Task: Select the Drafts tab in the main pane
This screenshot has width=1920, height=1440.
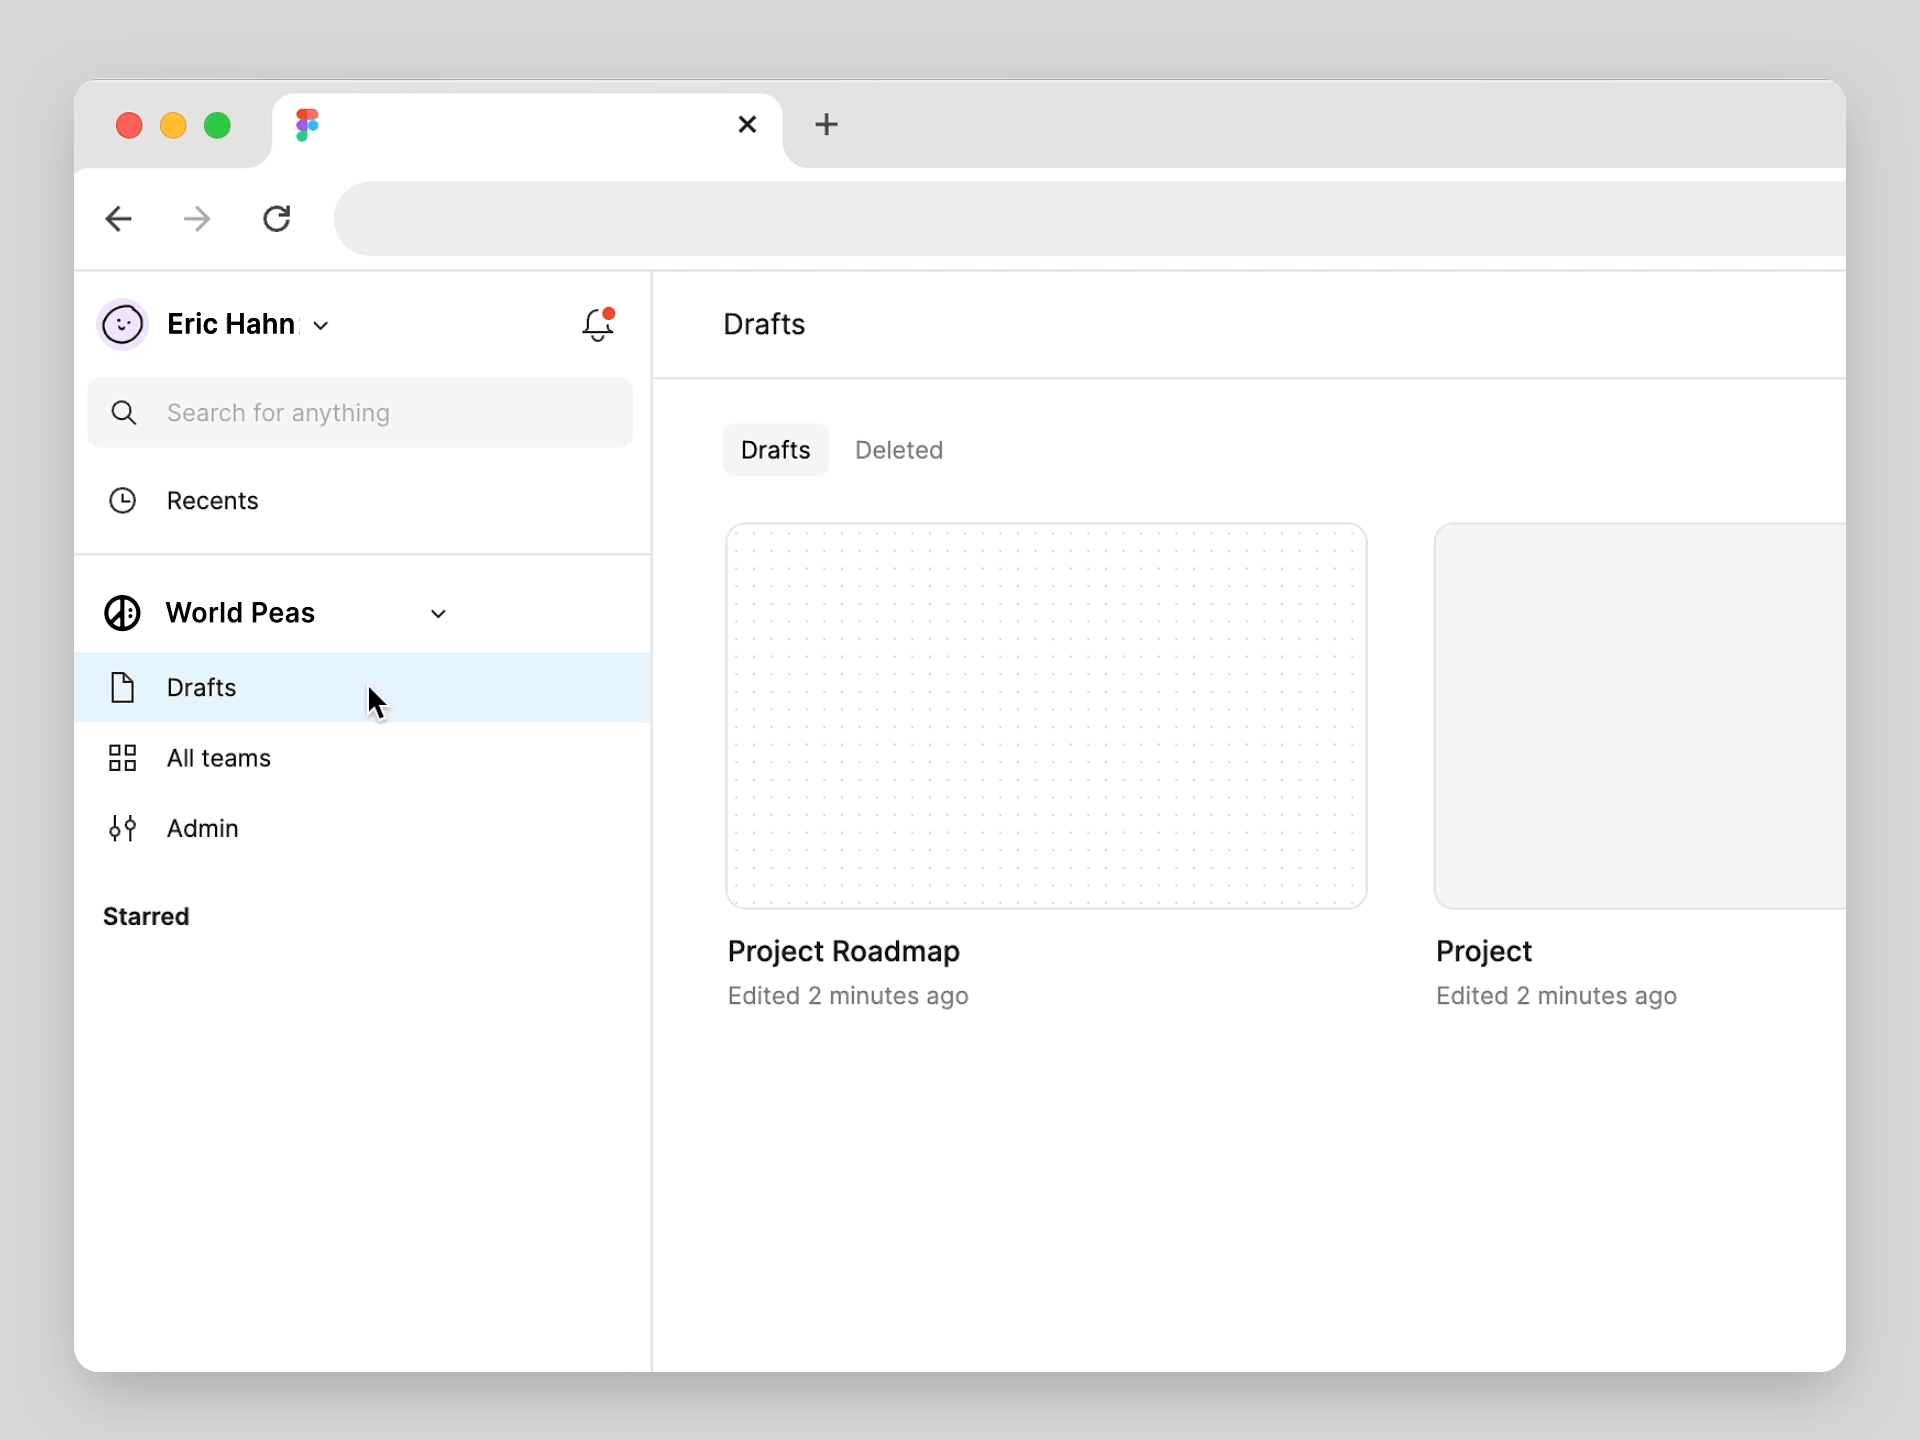Action: point(775,450)
